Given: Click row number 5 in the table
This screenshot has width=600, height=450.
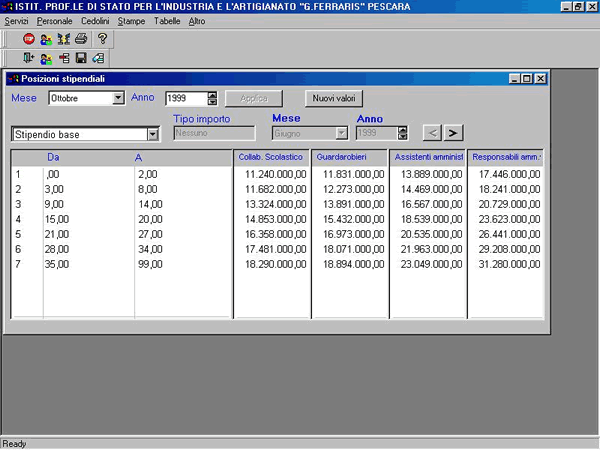Looking at the screenshot, I should 18,234.
